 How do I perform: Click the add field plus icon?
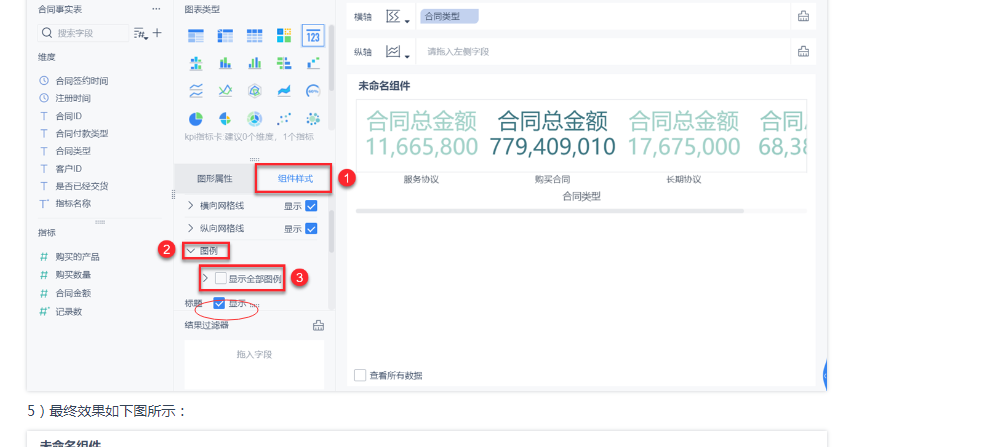(157, 33)
